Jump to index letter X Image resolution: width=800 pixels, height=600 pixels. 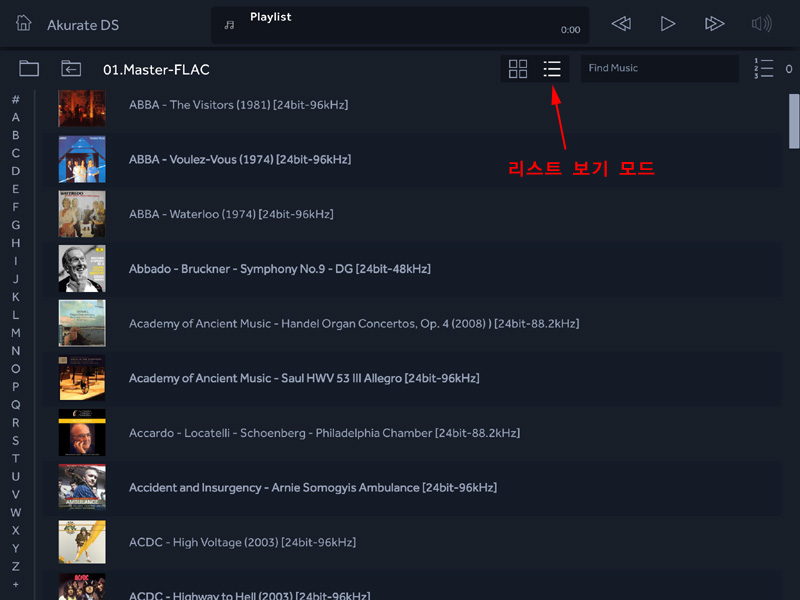[16, 531]
